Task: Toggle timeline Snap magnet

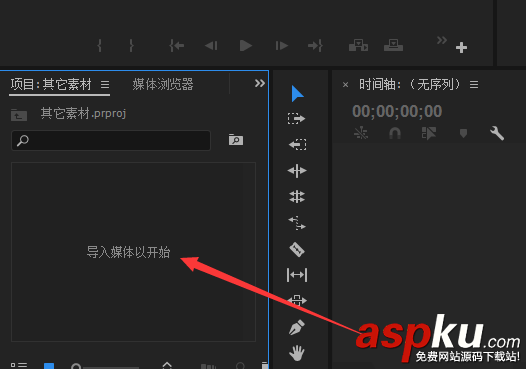Action: coord(395,133)
